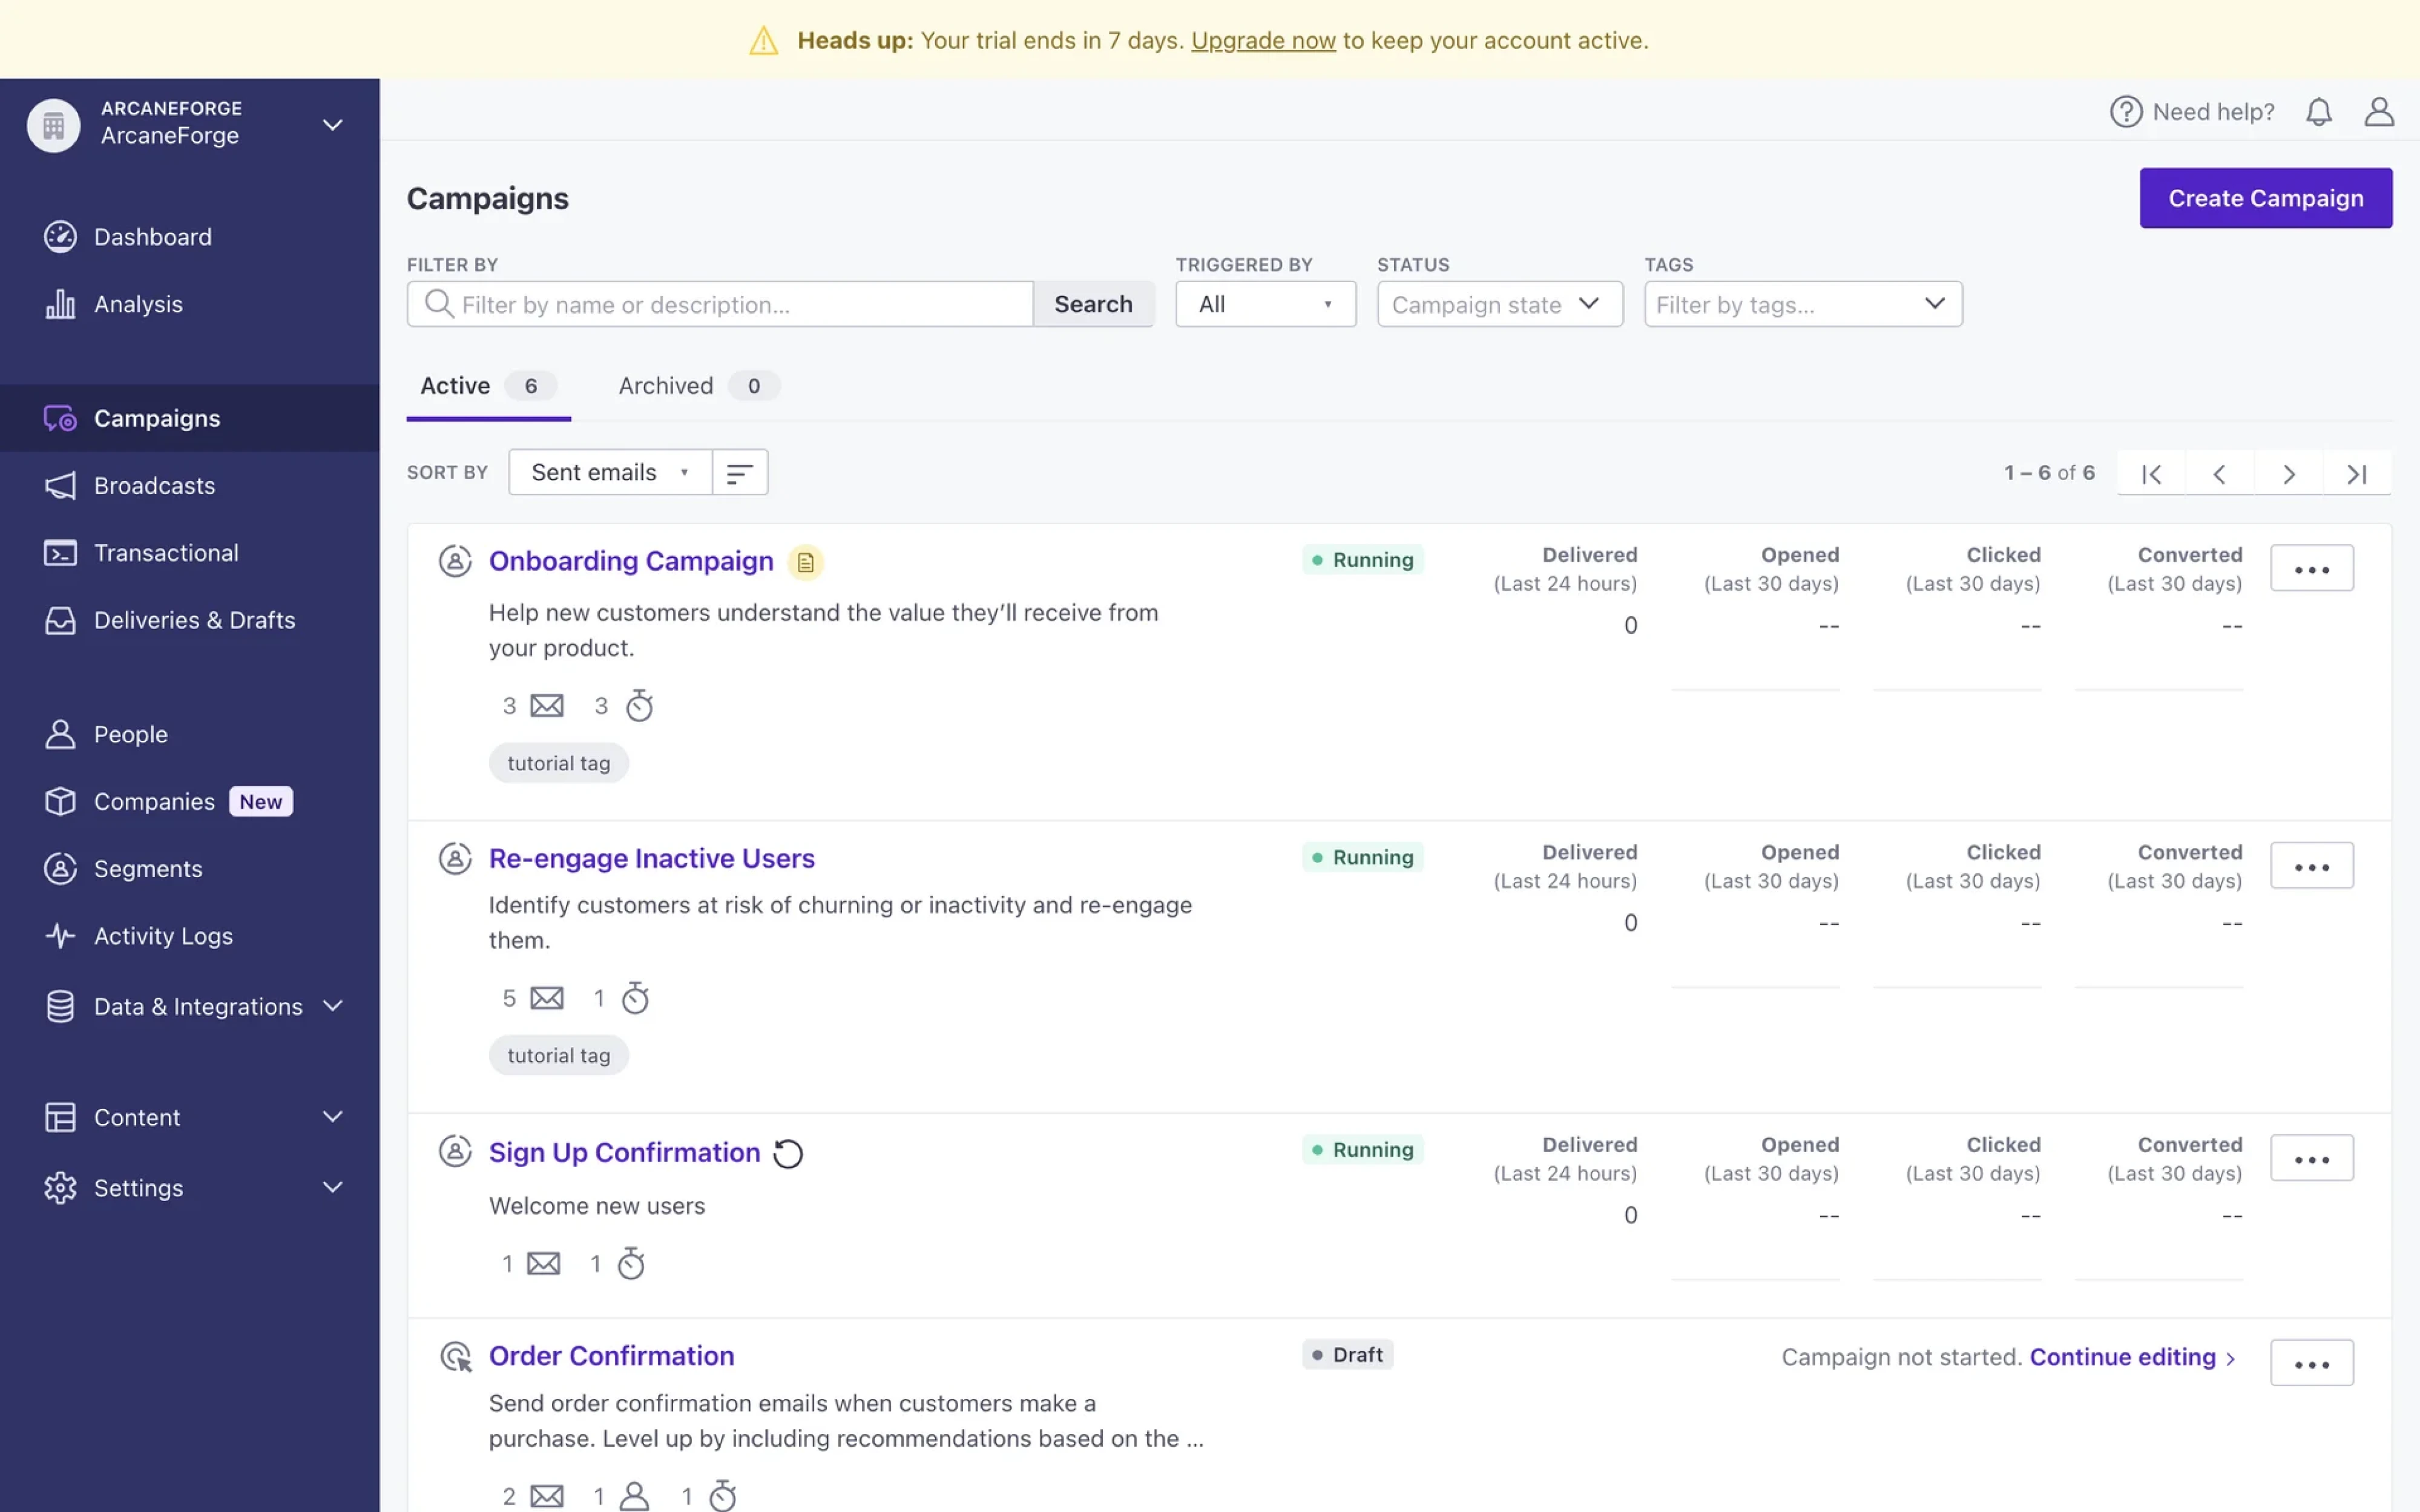Screen dimensions: 2420x1512
Task: Open the Filter by tags dropdown
Action: point(1803,304)
